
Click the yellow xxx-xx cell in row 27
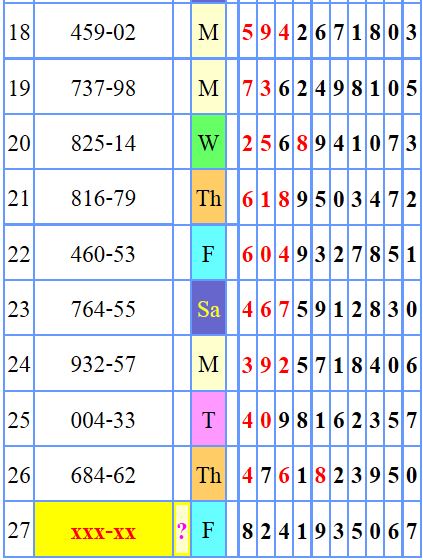coord(104,529)
